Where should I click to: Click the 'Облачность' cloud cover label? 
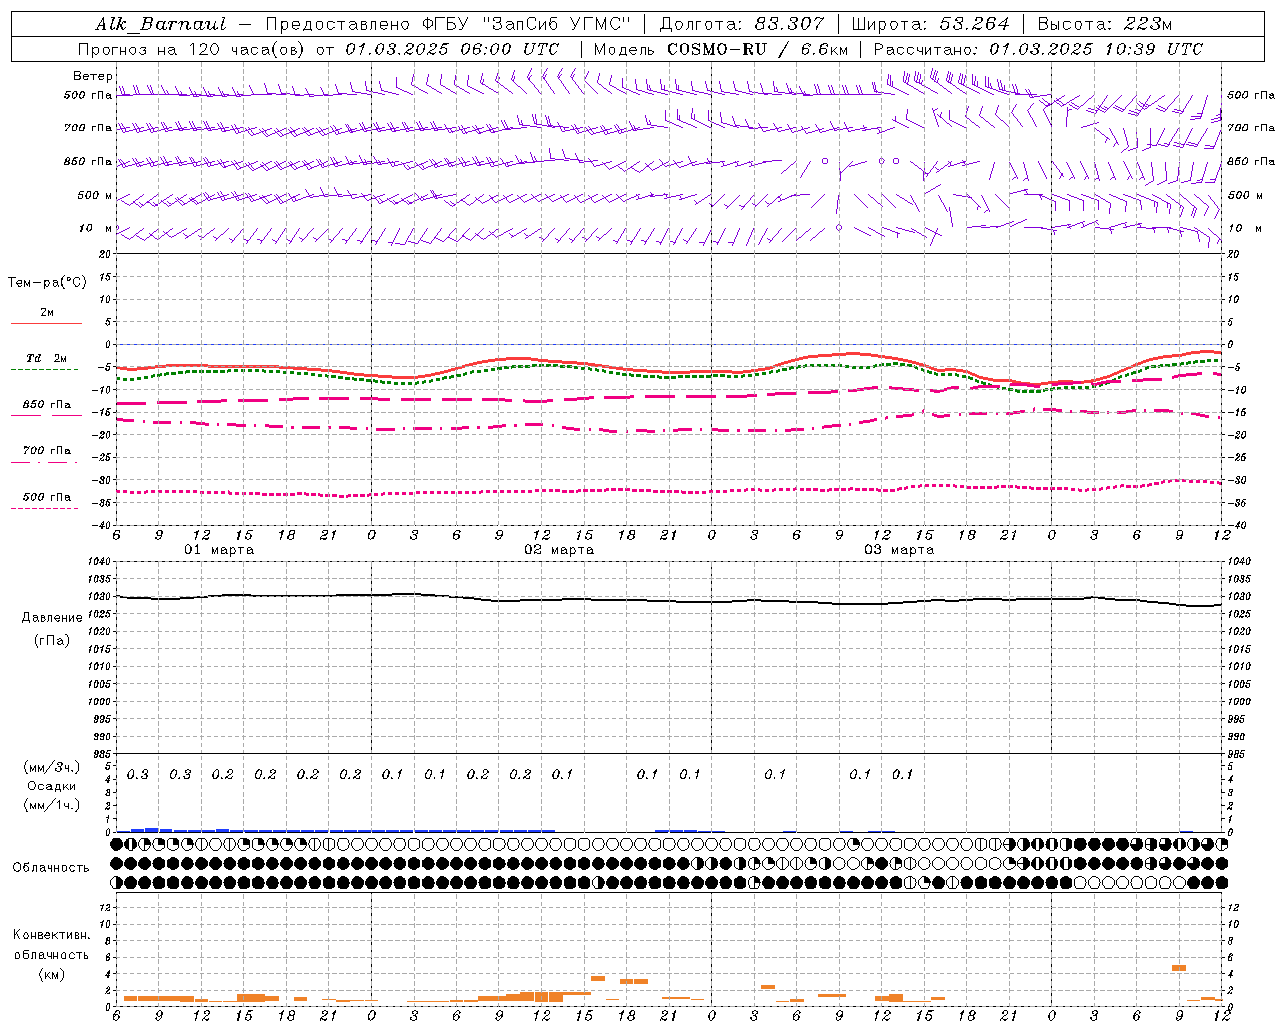coord(51,867)
